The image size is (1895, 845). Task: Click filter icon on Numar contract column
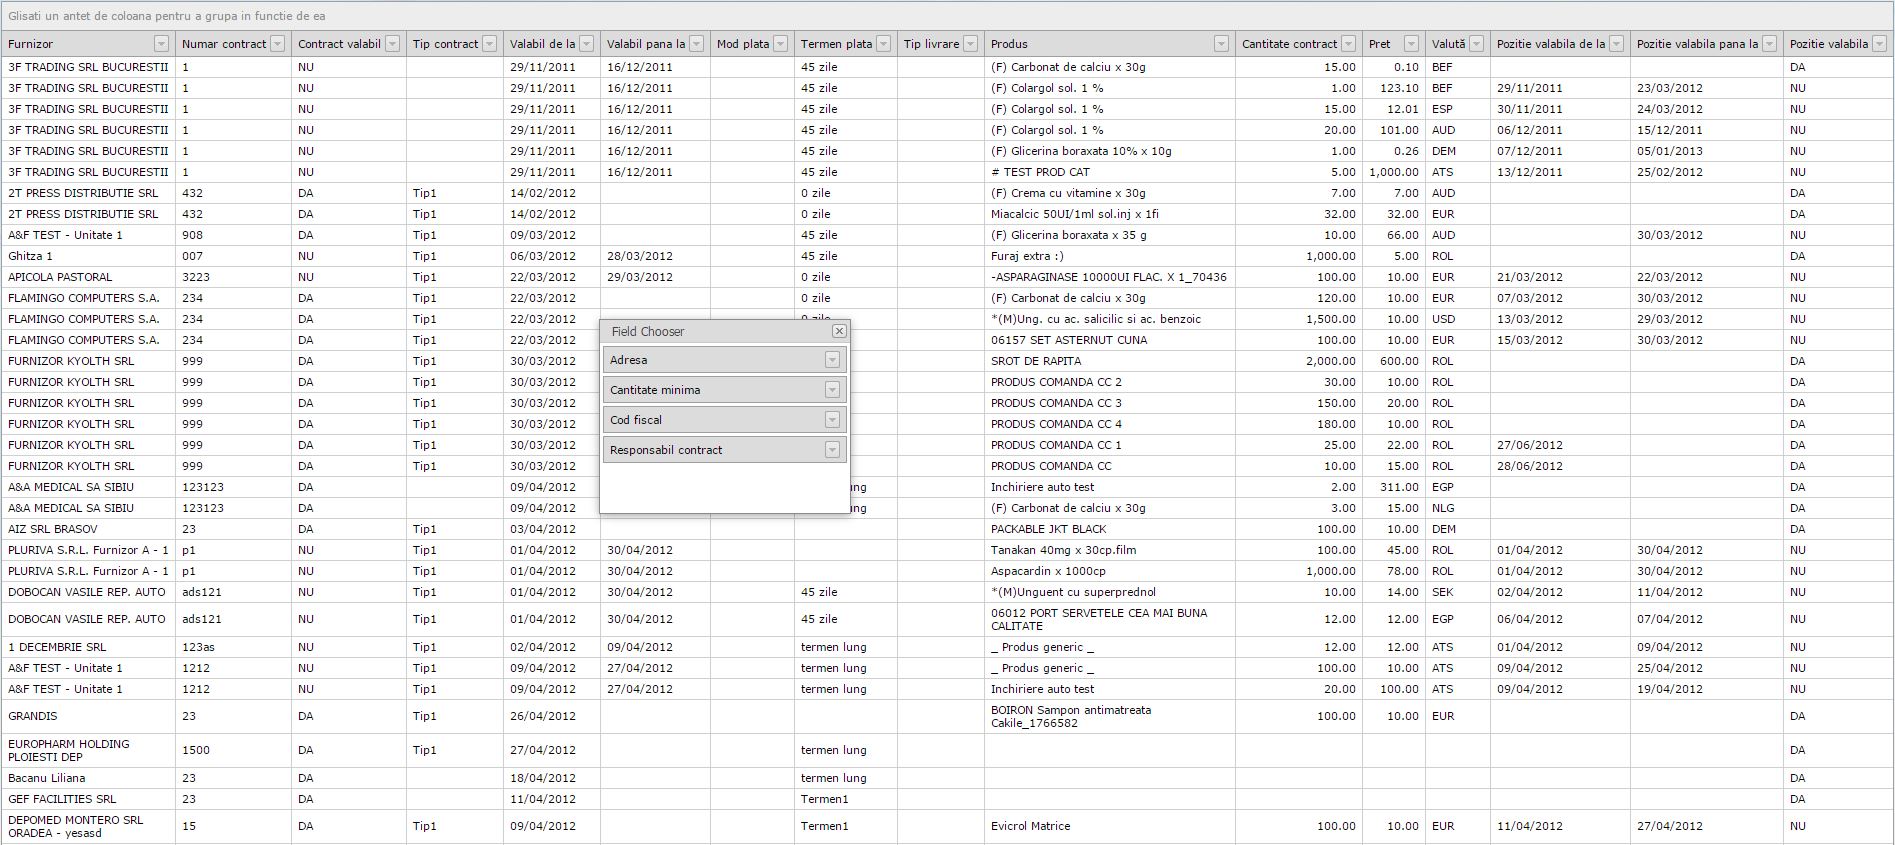[x=277, y=44]
